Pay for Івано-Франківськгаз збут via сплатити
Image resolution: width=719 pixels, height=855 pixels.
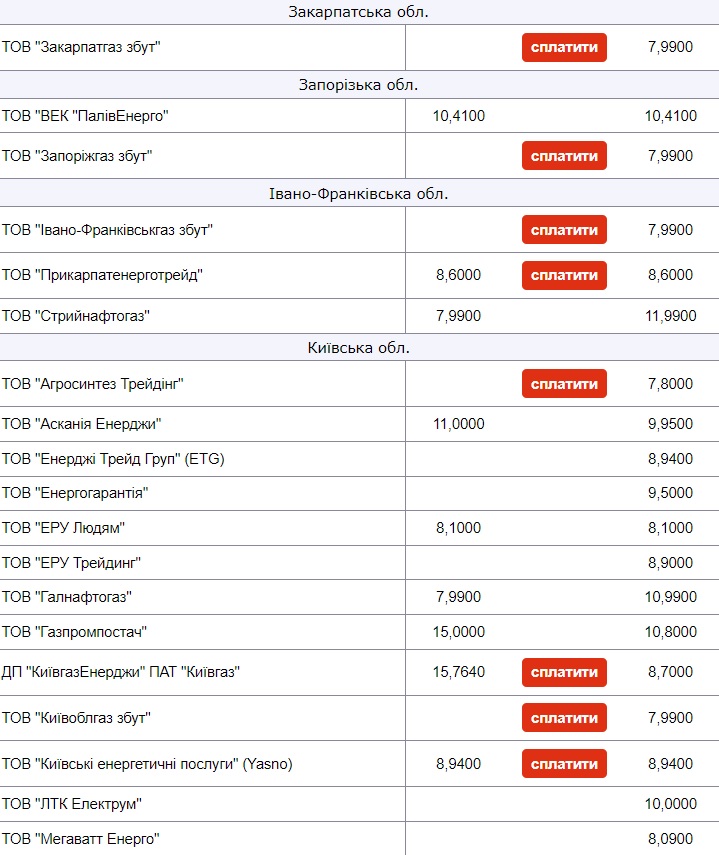coord(564,230)
